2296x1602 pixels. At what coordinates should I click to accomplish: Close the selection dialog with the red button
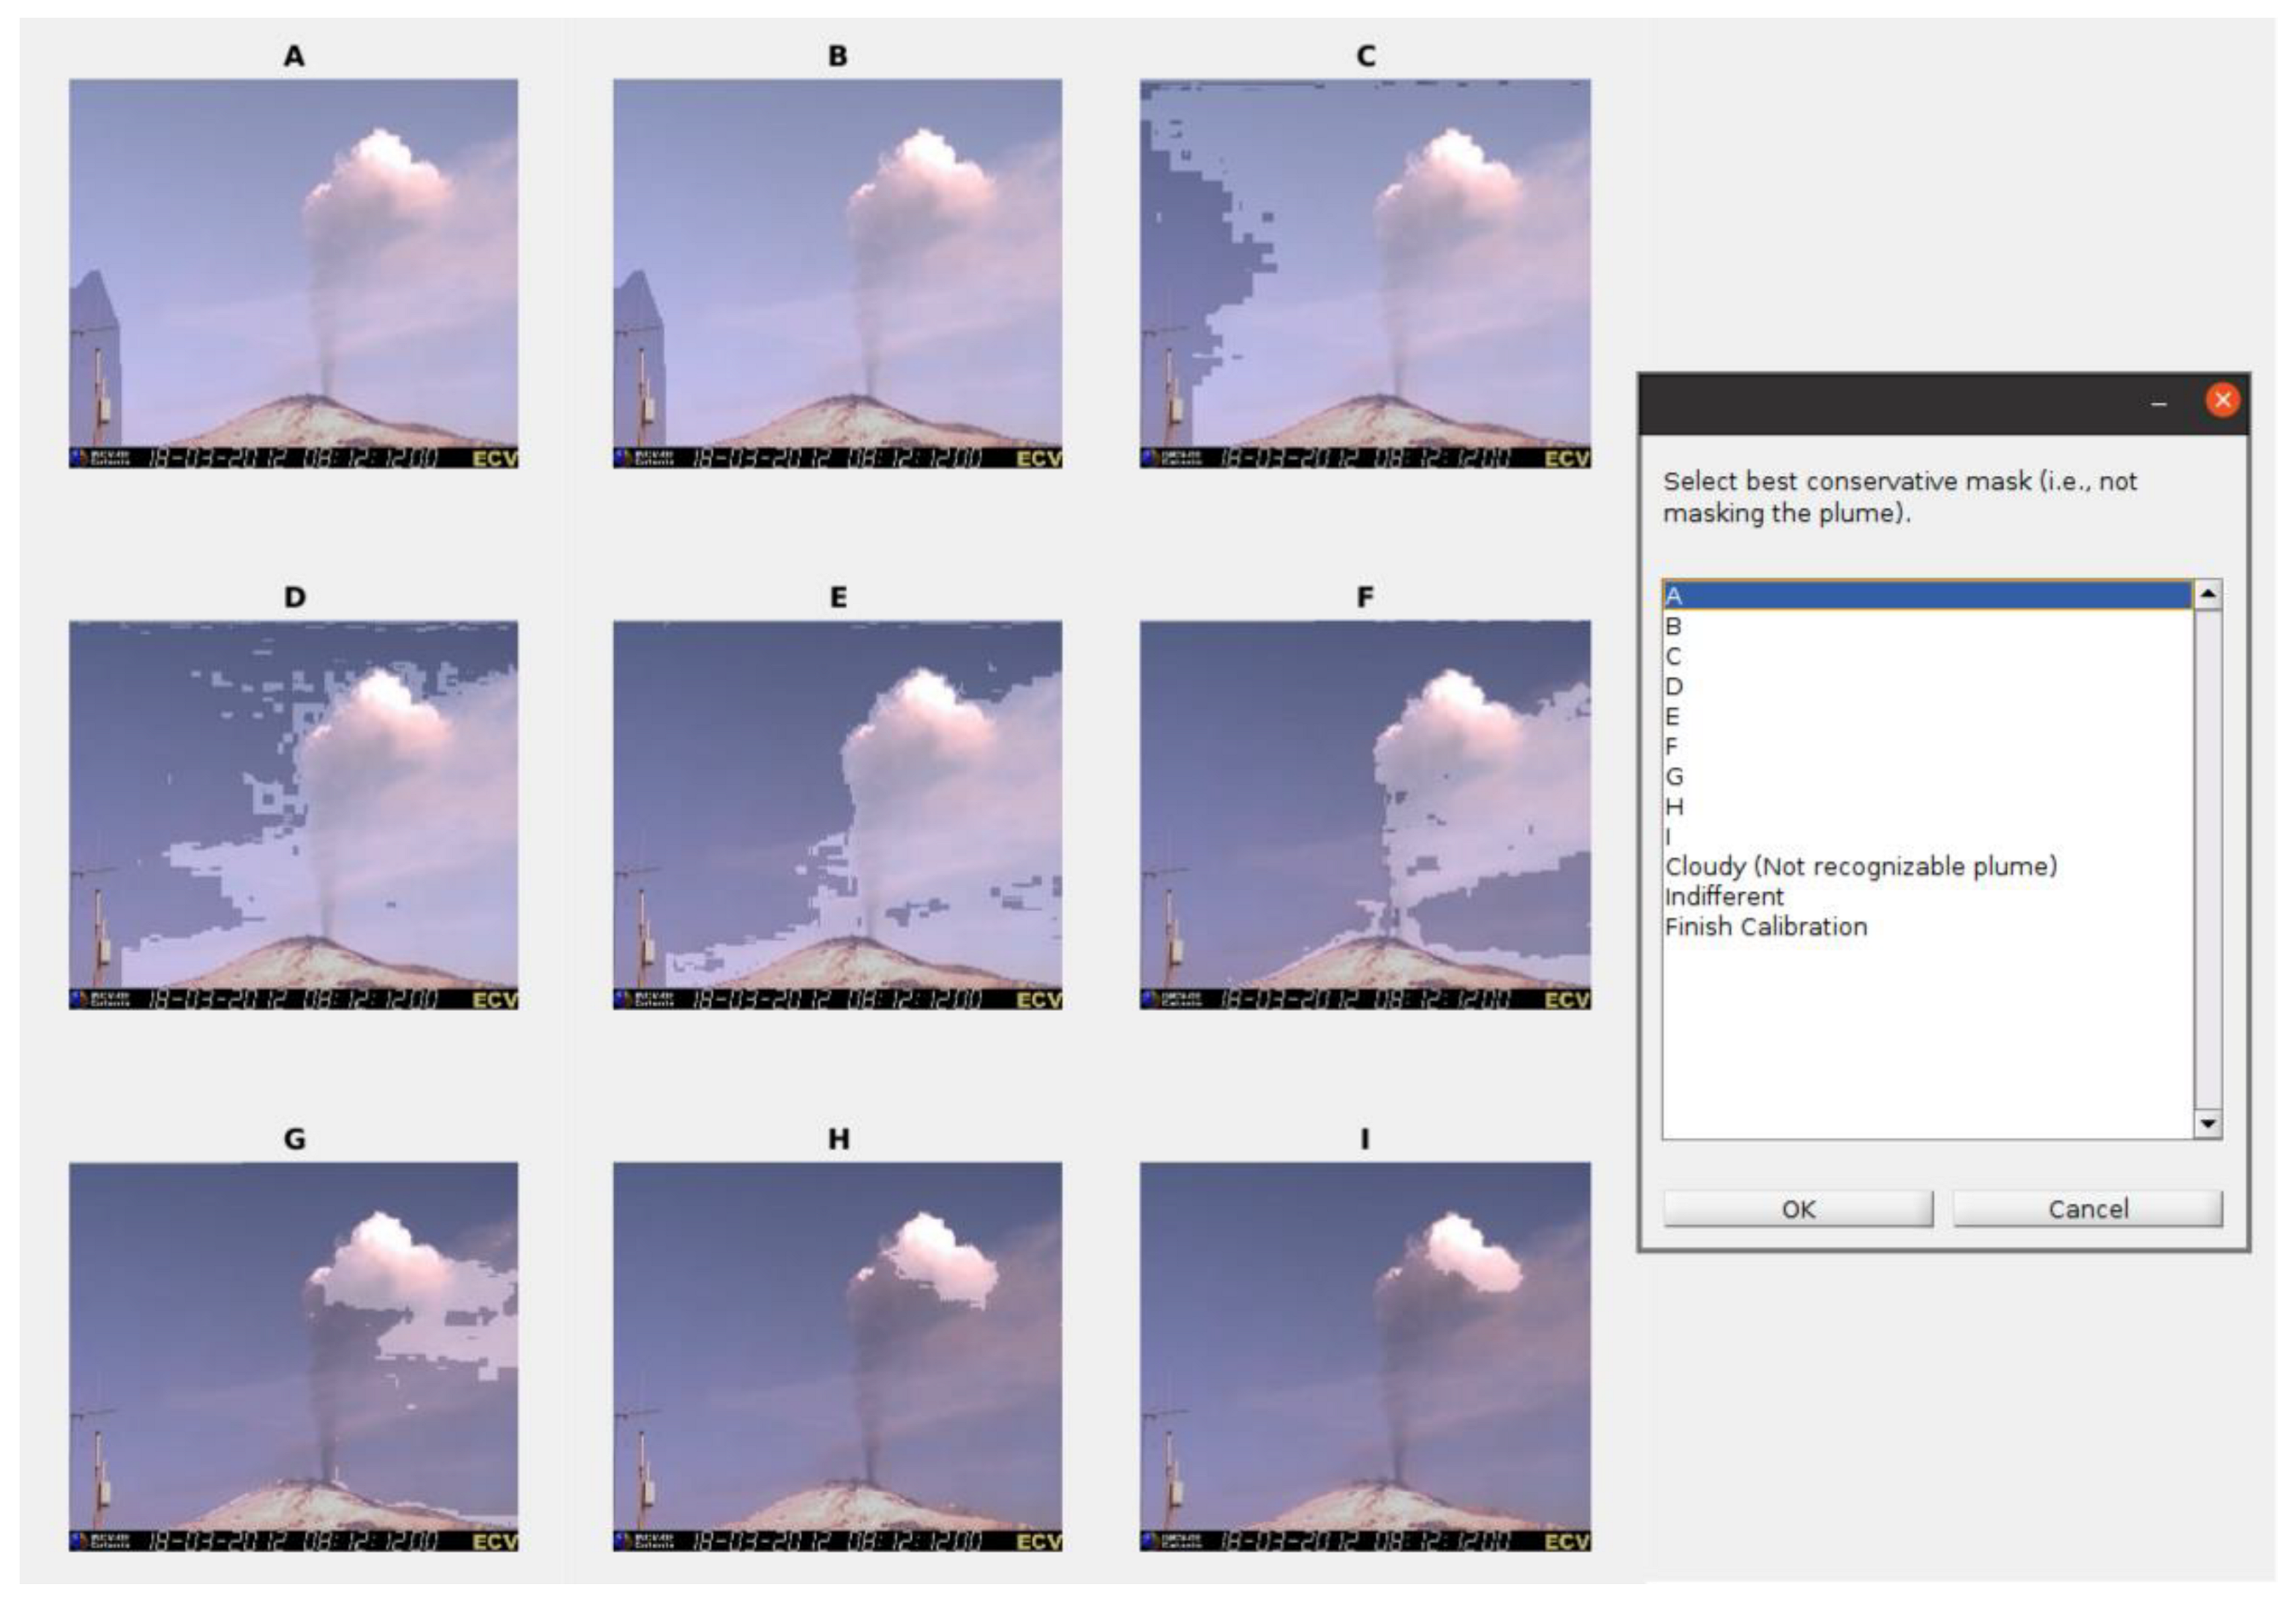[2223, 400]
